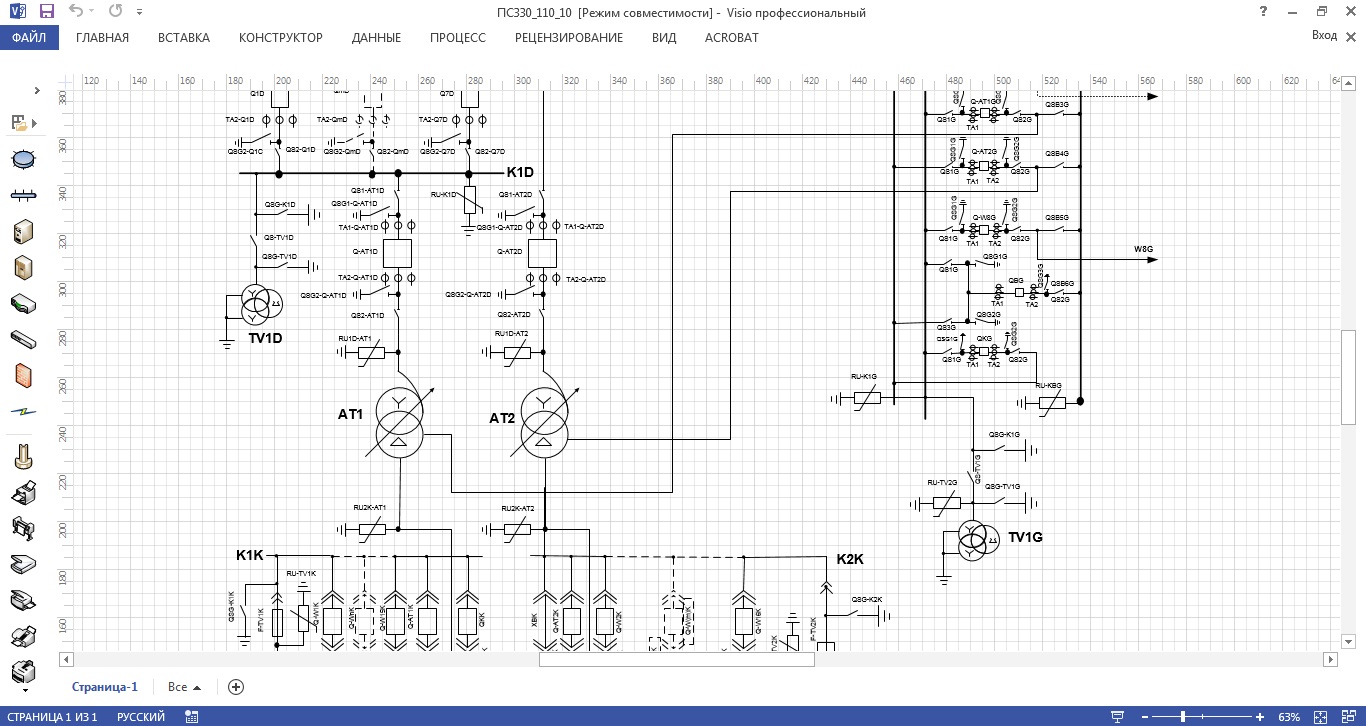
Task: Select the green network card shape
Action: point(24,303)
